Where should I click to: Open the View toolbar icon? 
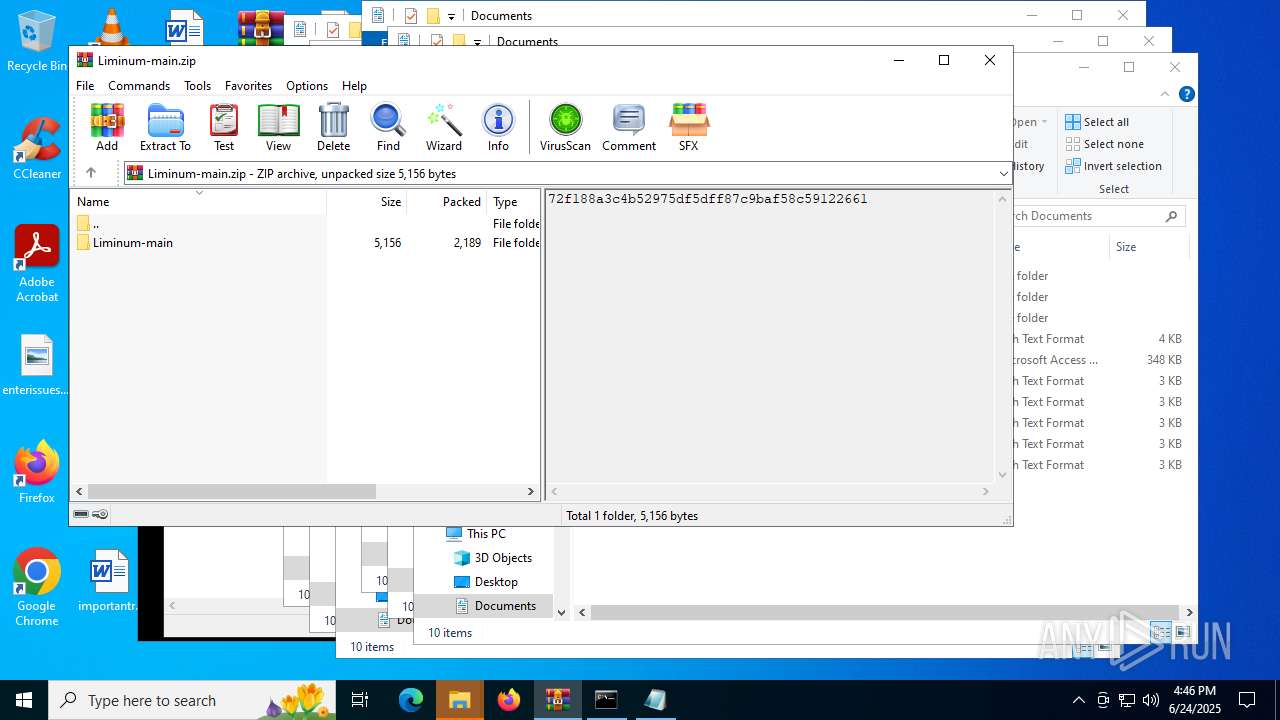tap(278, 127)
